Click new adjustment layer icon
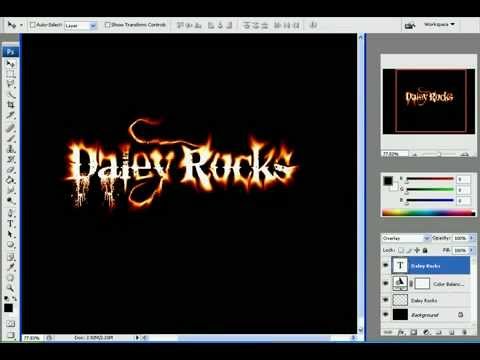The width and height of the screenshot is (480, 360). 426,332
